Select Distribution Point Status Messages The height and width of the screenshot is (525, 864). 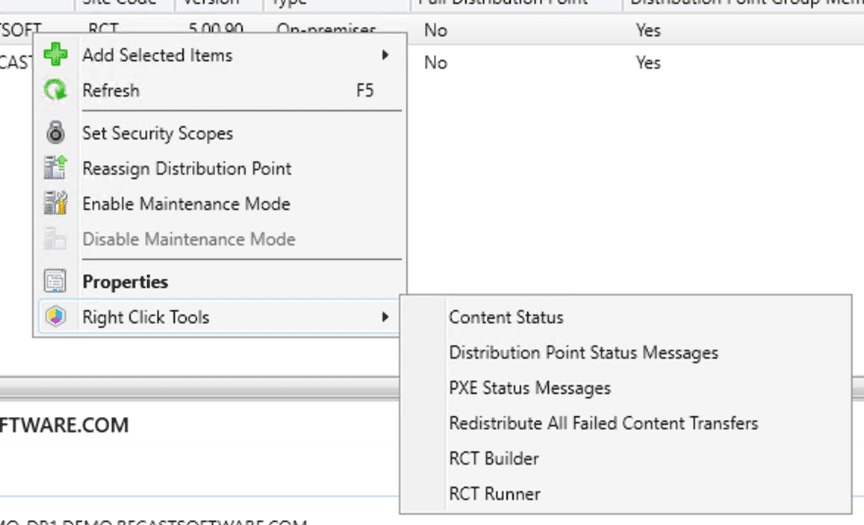[x=583, y=352]
